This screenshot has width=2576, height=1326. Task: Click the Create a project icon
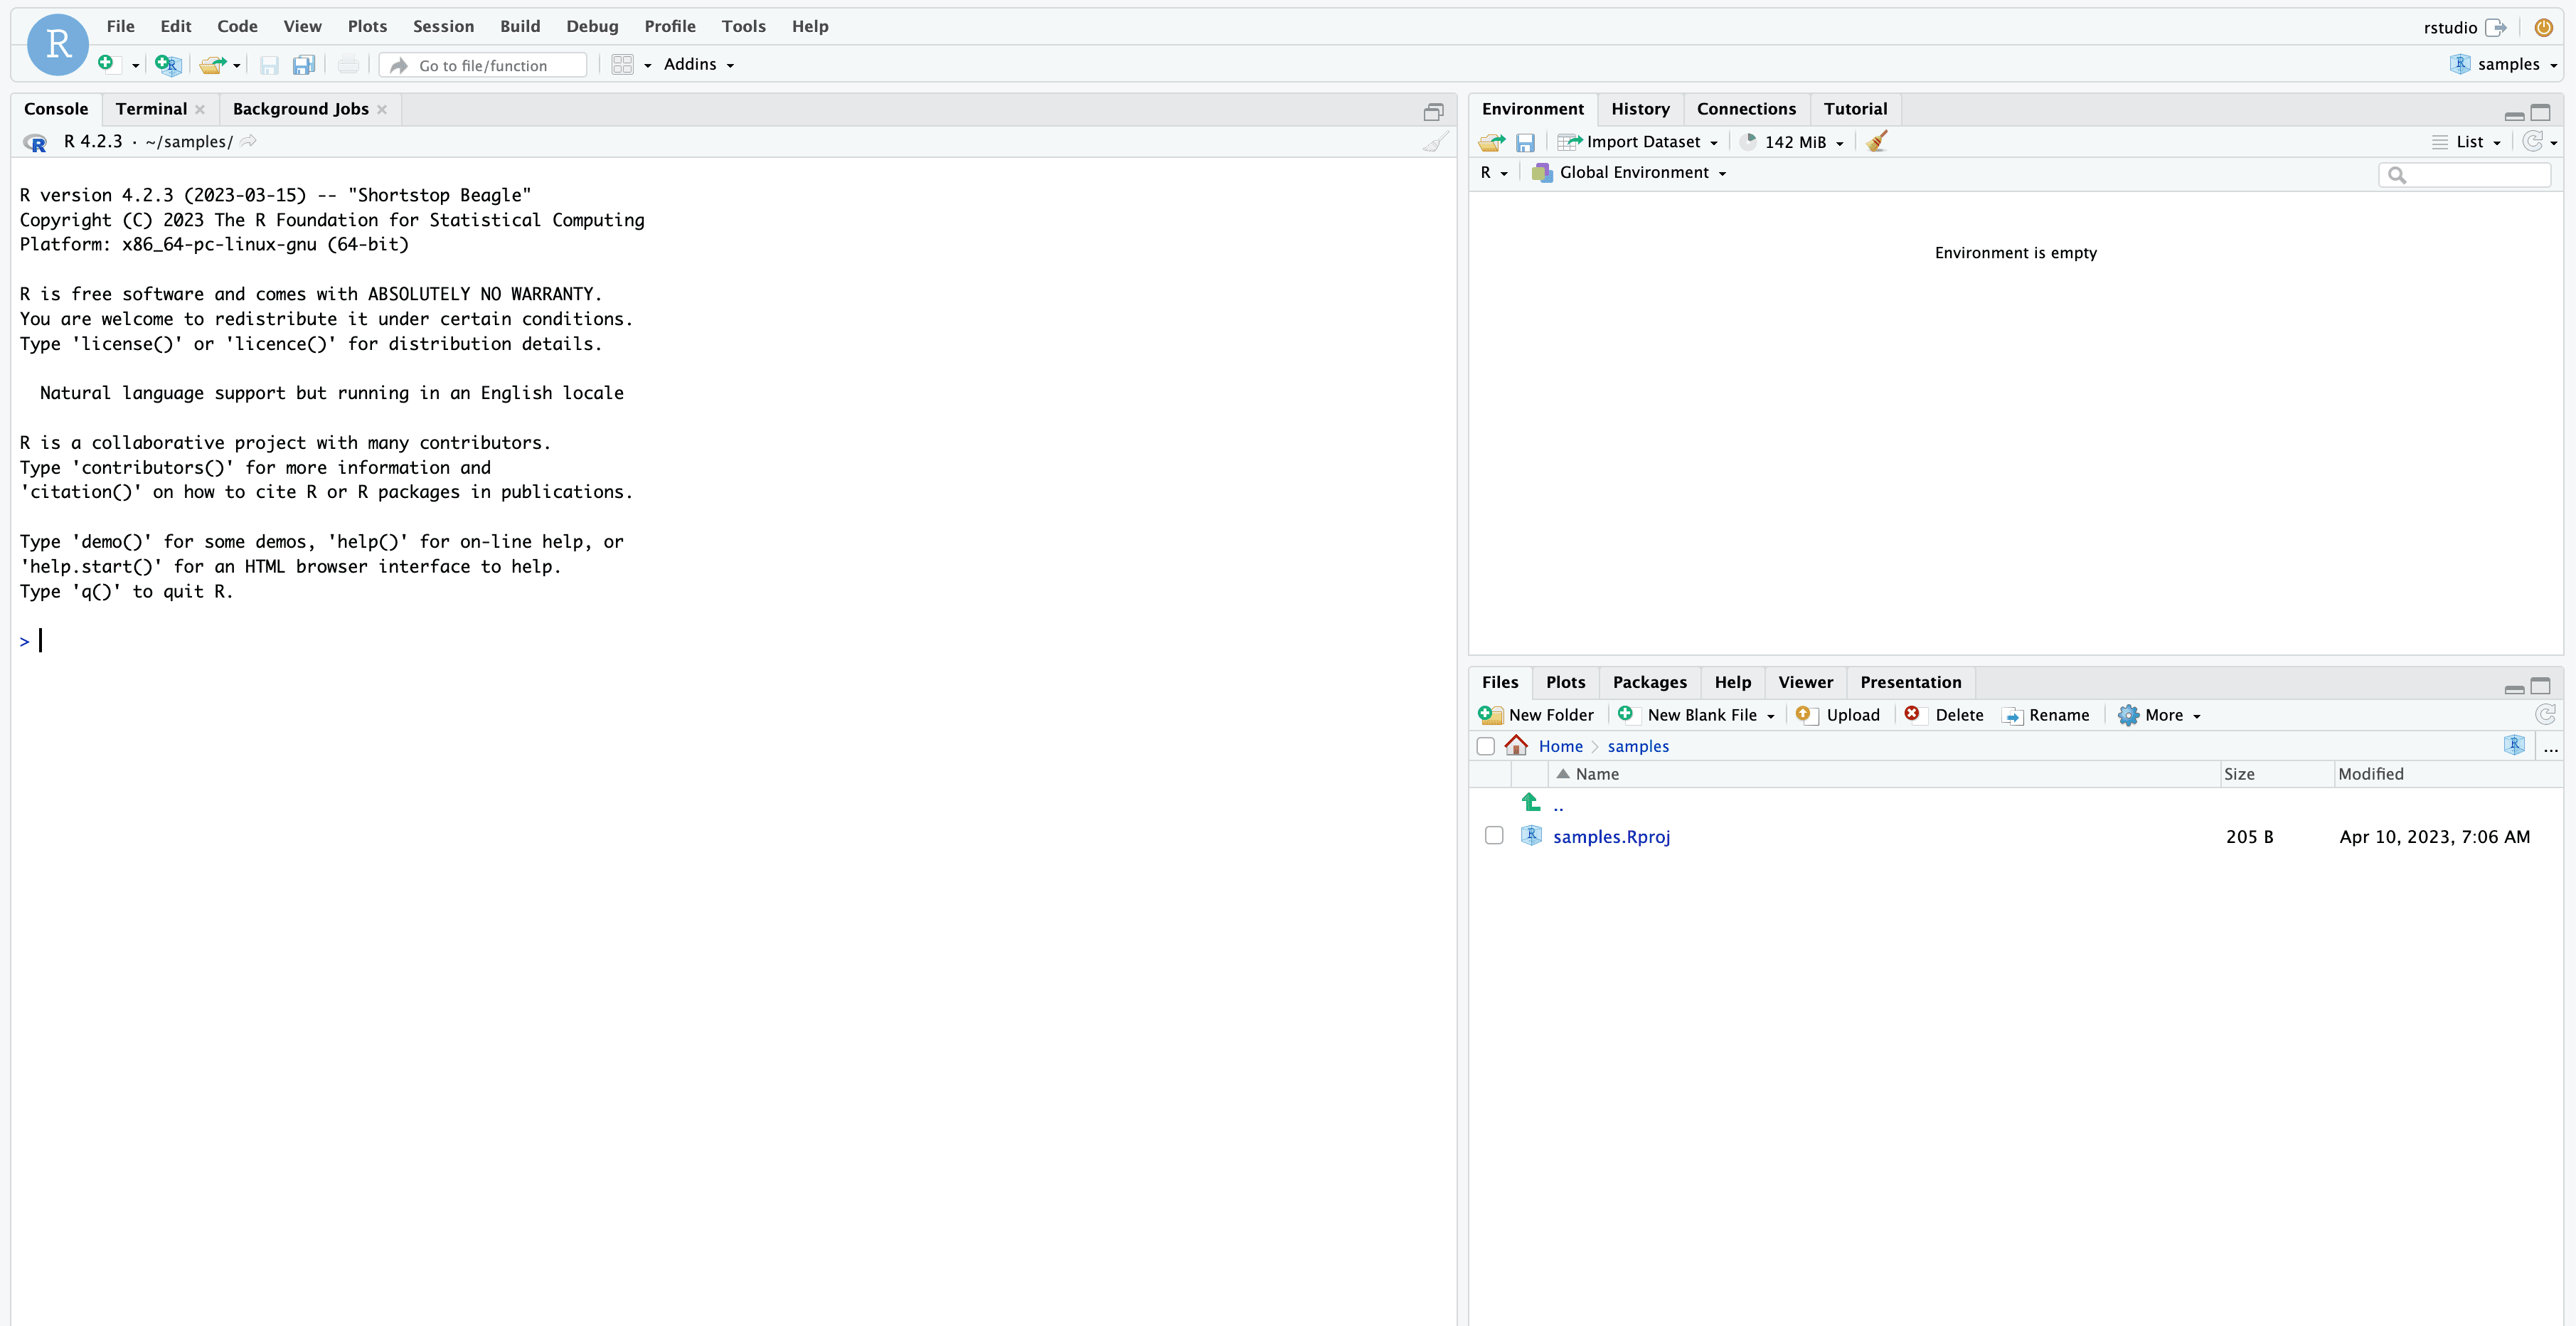click(x=167, y=65)
